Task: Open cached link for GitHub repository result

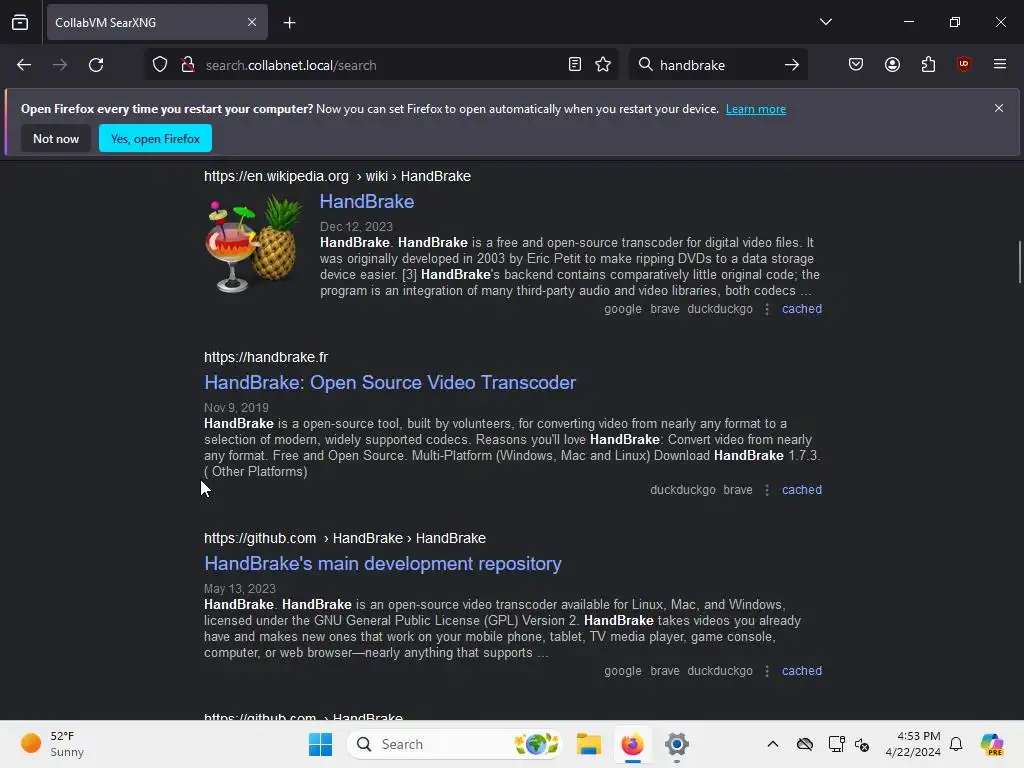Action: pos(802,671)
